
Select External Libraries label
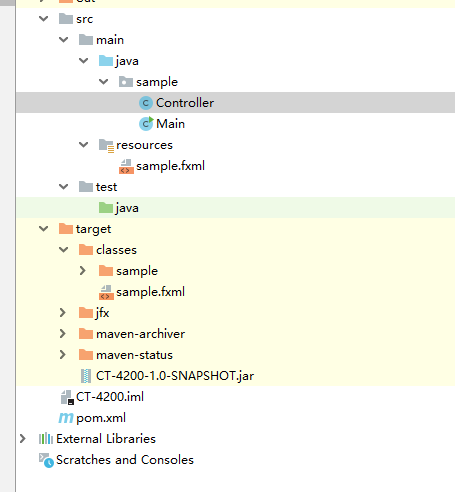pos(106,439)
